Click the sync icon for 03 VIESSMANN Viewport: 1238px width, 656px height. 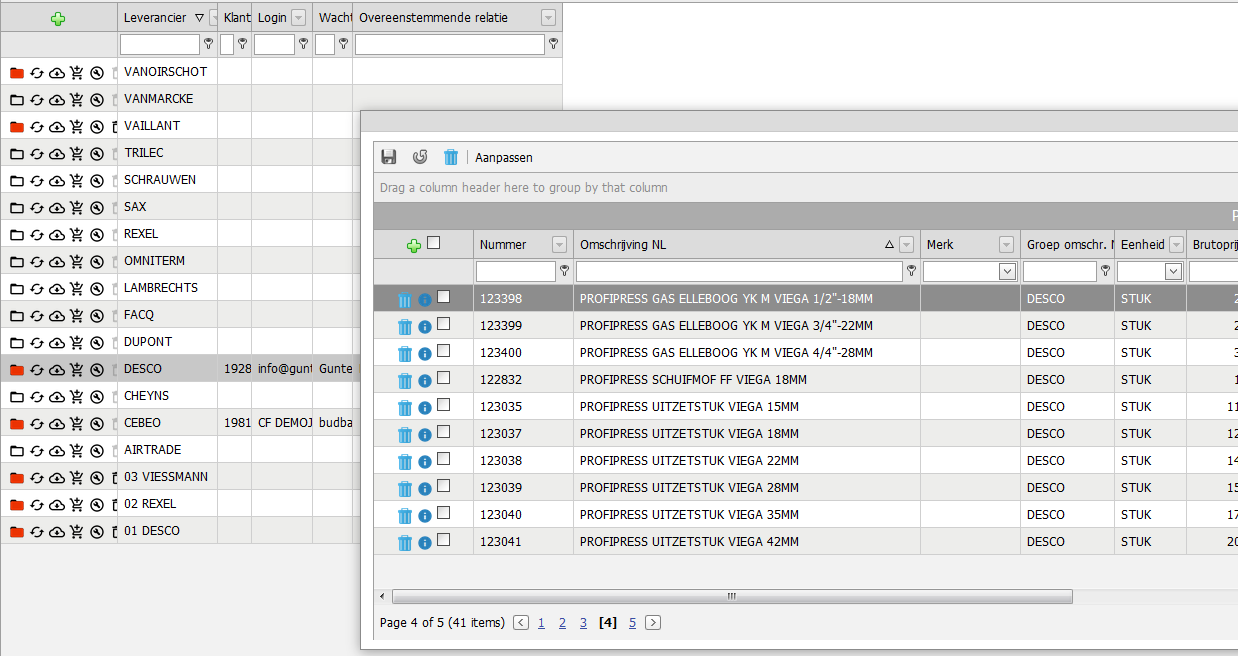point(37,477)
